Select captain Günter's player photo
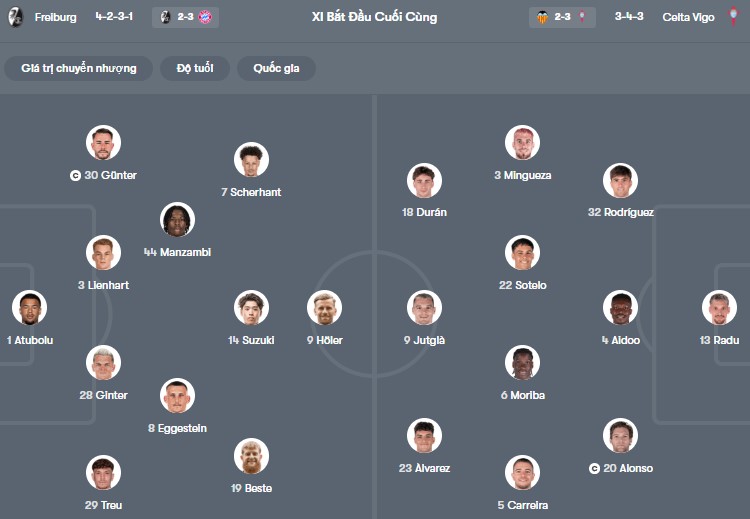750x519 pixels. click(x=103, y=143)
